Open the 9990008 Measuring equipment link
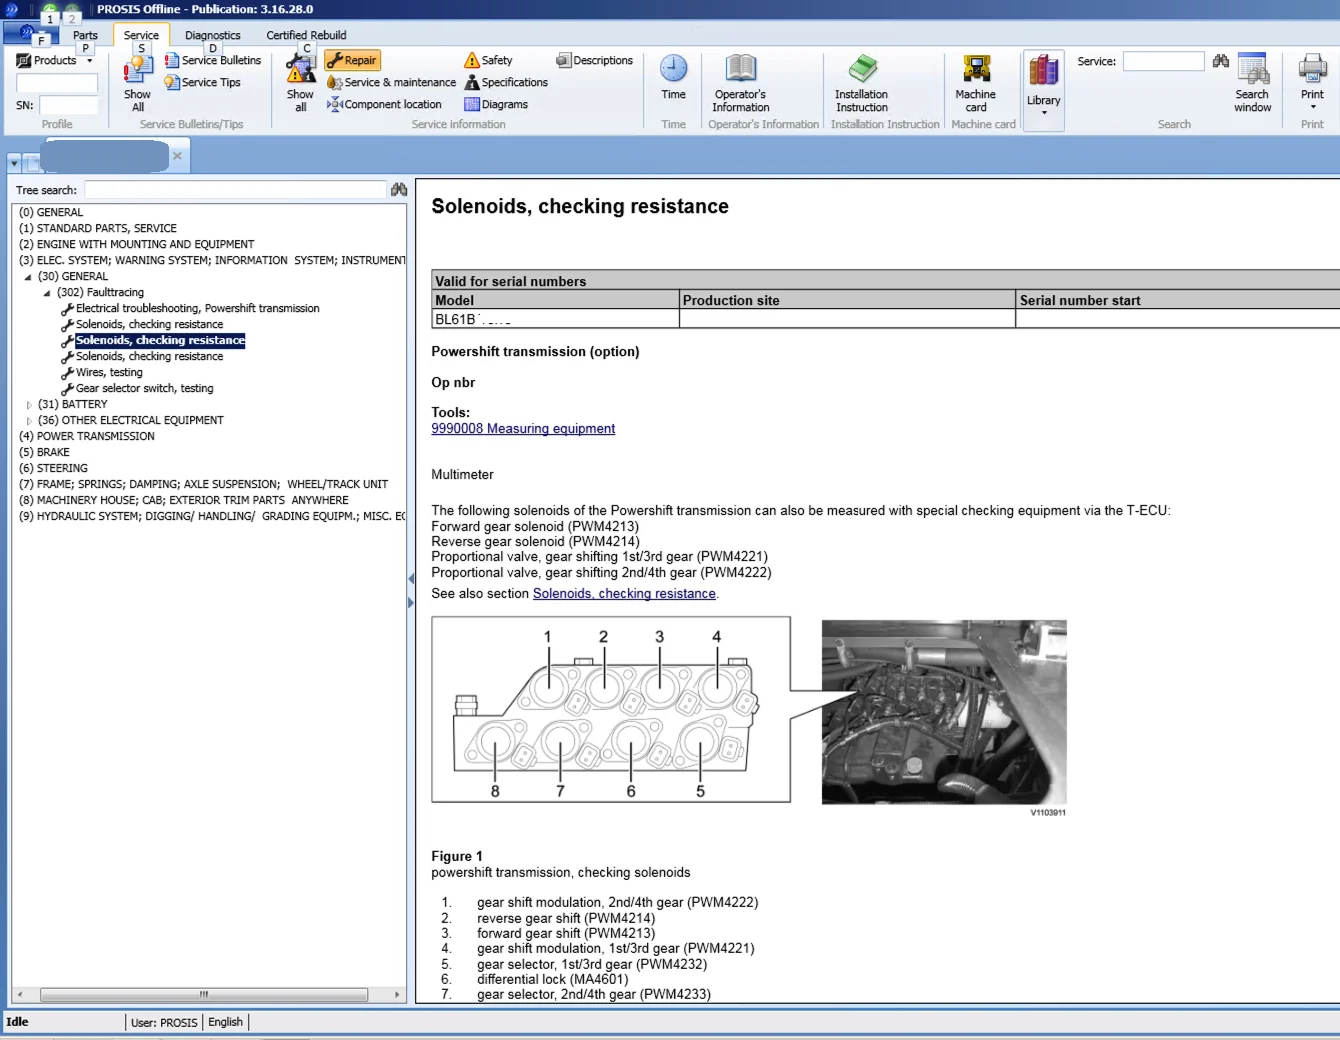The image size is (1340, 1040). tap(523, 429)
